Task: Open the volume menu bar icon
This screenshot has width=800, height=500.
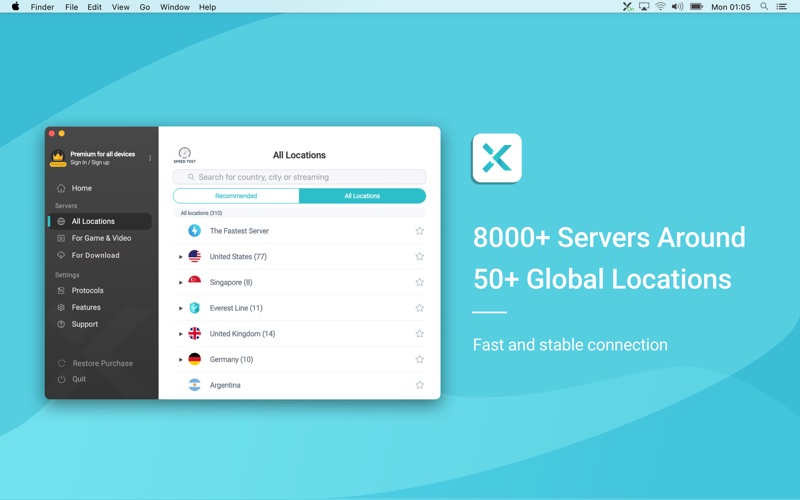Action: [x=678, y=7]
